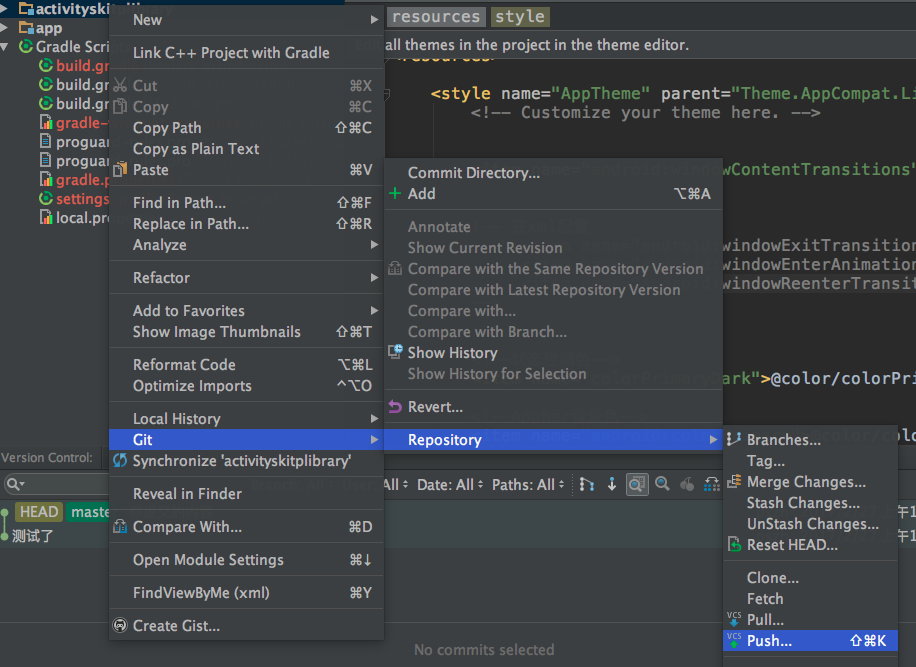Viewport: 916px width, 667px height.
Task: Toggle the highlighted show-details toolbar icon
Action: point(637,484)
